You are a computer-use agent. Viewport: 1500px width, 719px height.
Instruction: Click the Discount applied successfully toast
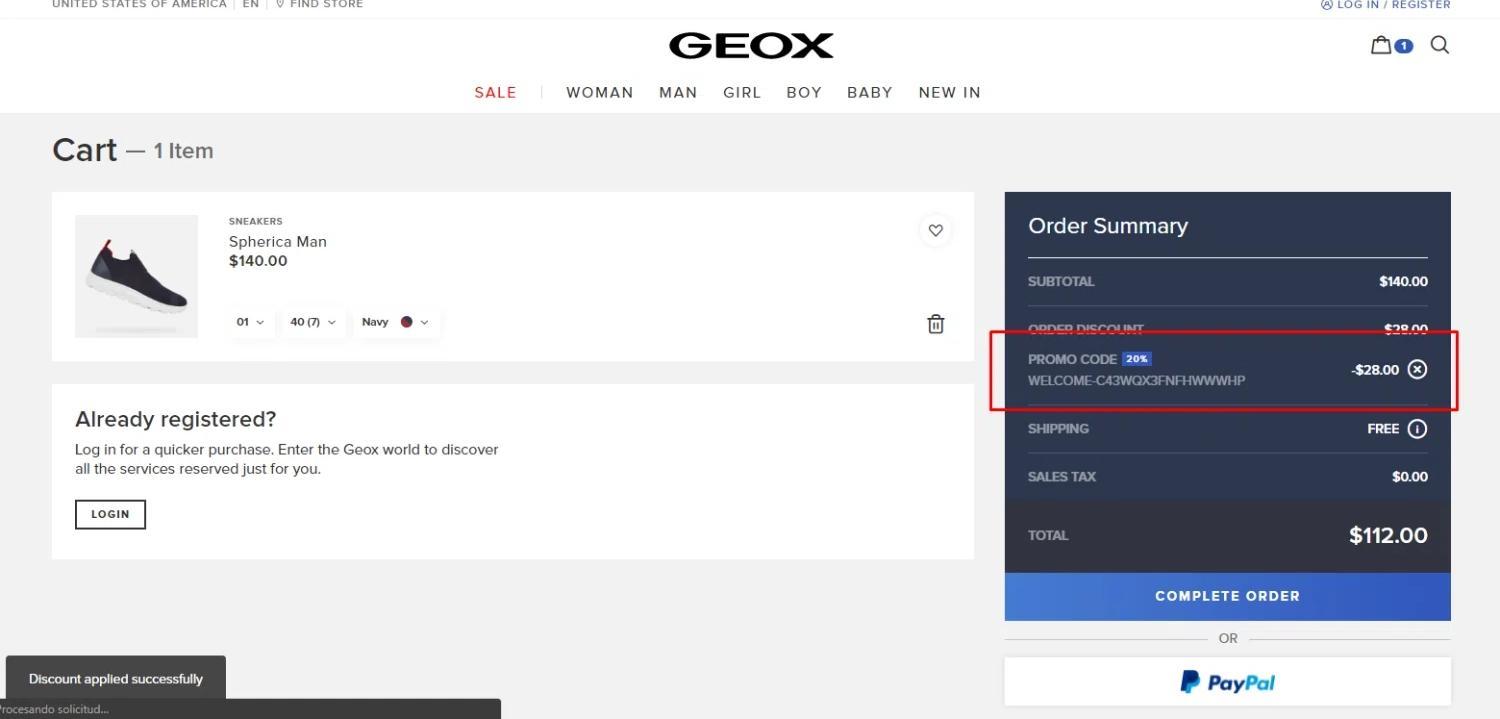click(116, 678)
